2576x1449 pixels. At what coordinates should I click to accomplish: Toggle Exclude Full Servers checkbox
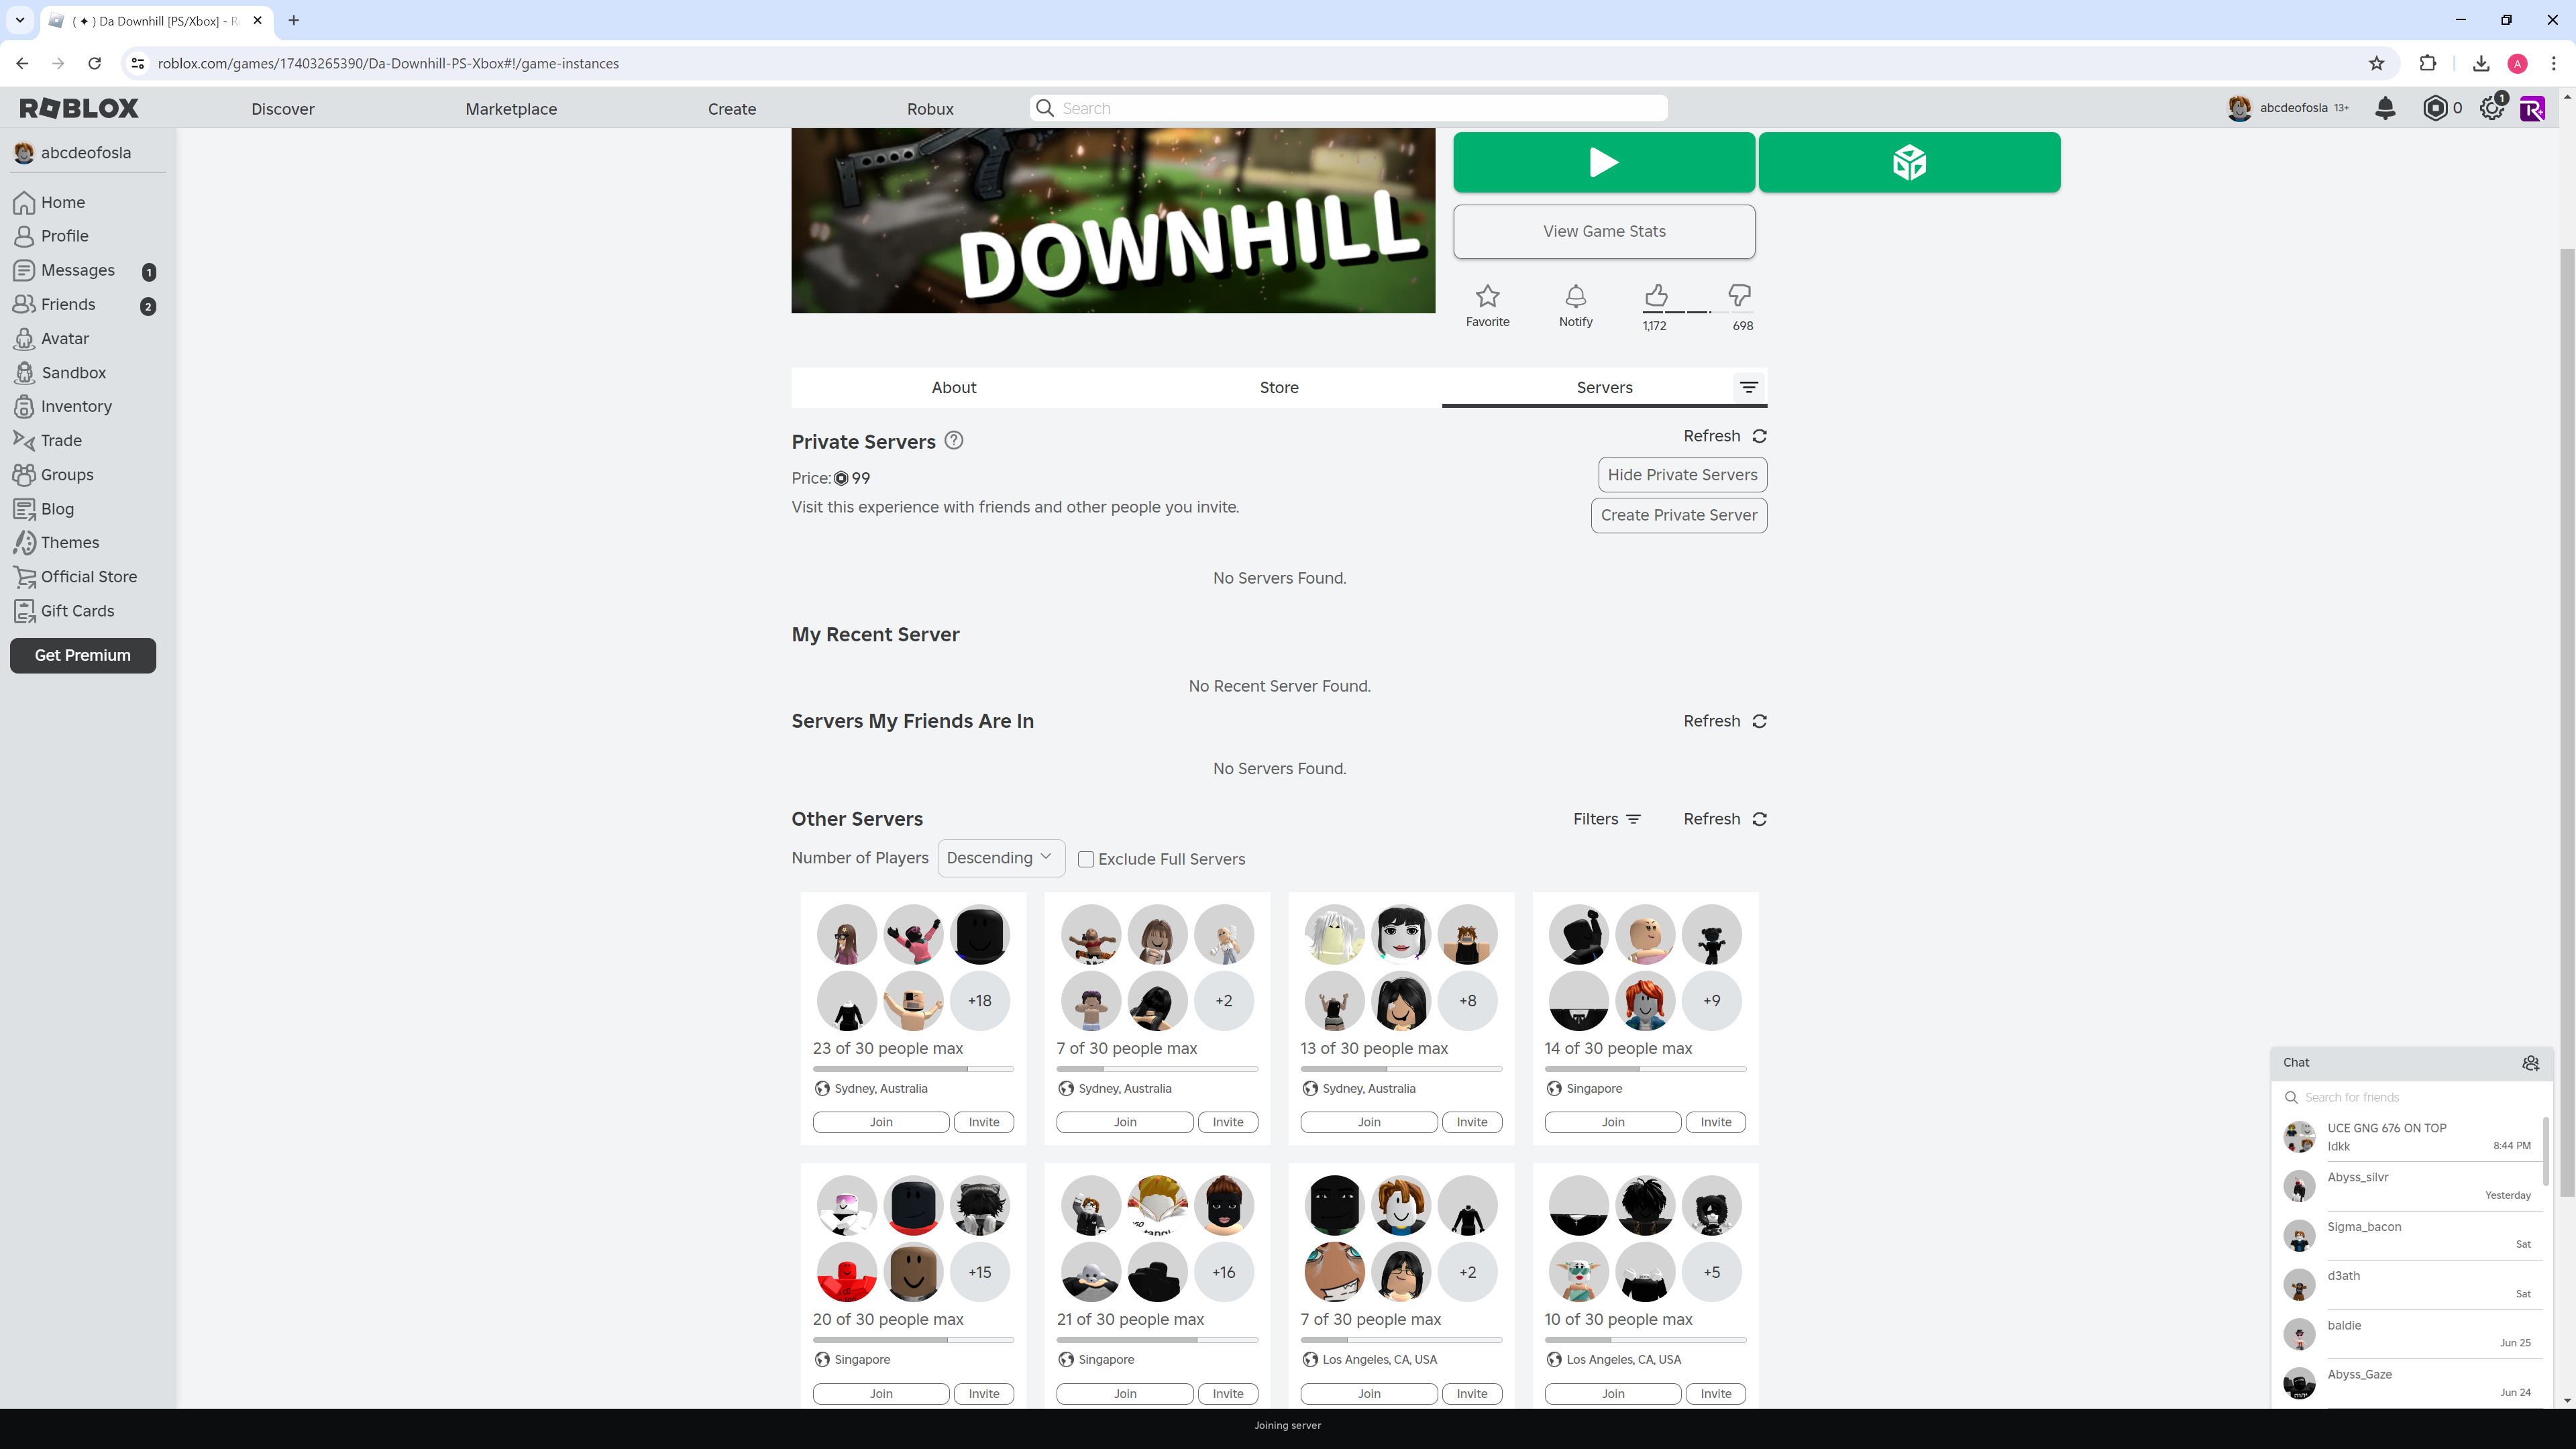pyautogui.click(x=1086, y=859)
